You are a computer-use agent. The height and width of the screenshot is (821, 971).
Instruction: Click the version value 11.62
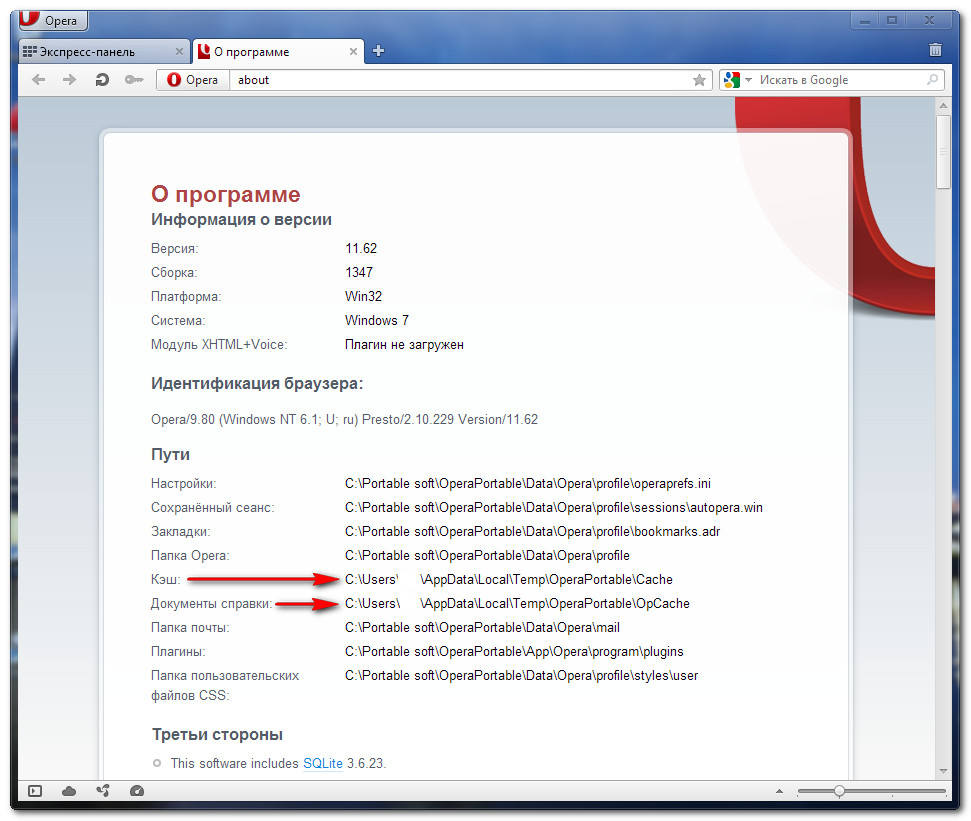point(361,248)
